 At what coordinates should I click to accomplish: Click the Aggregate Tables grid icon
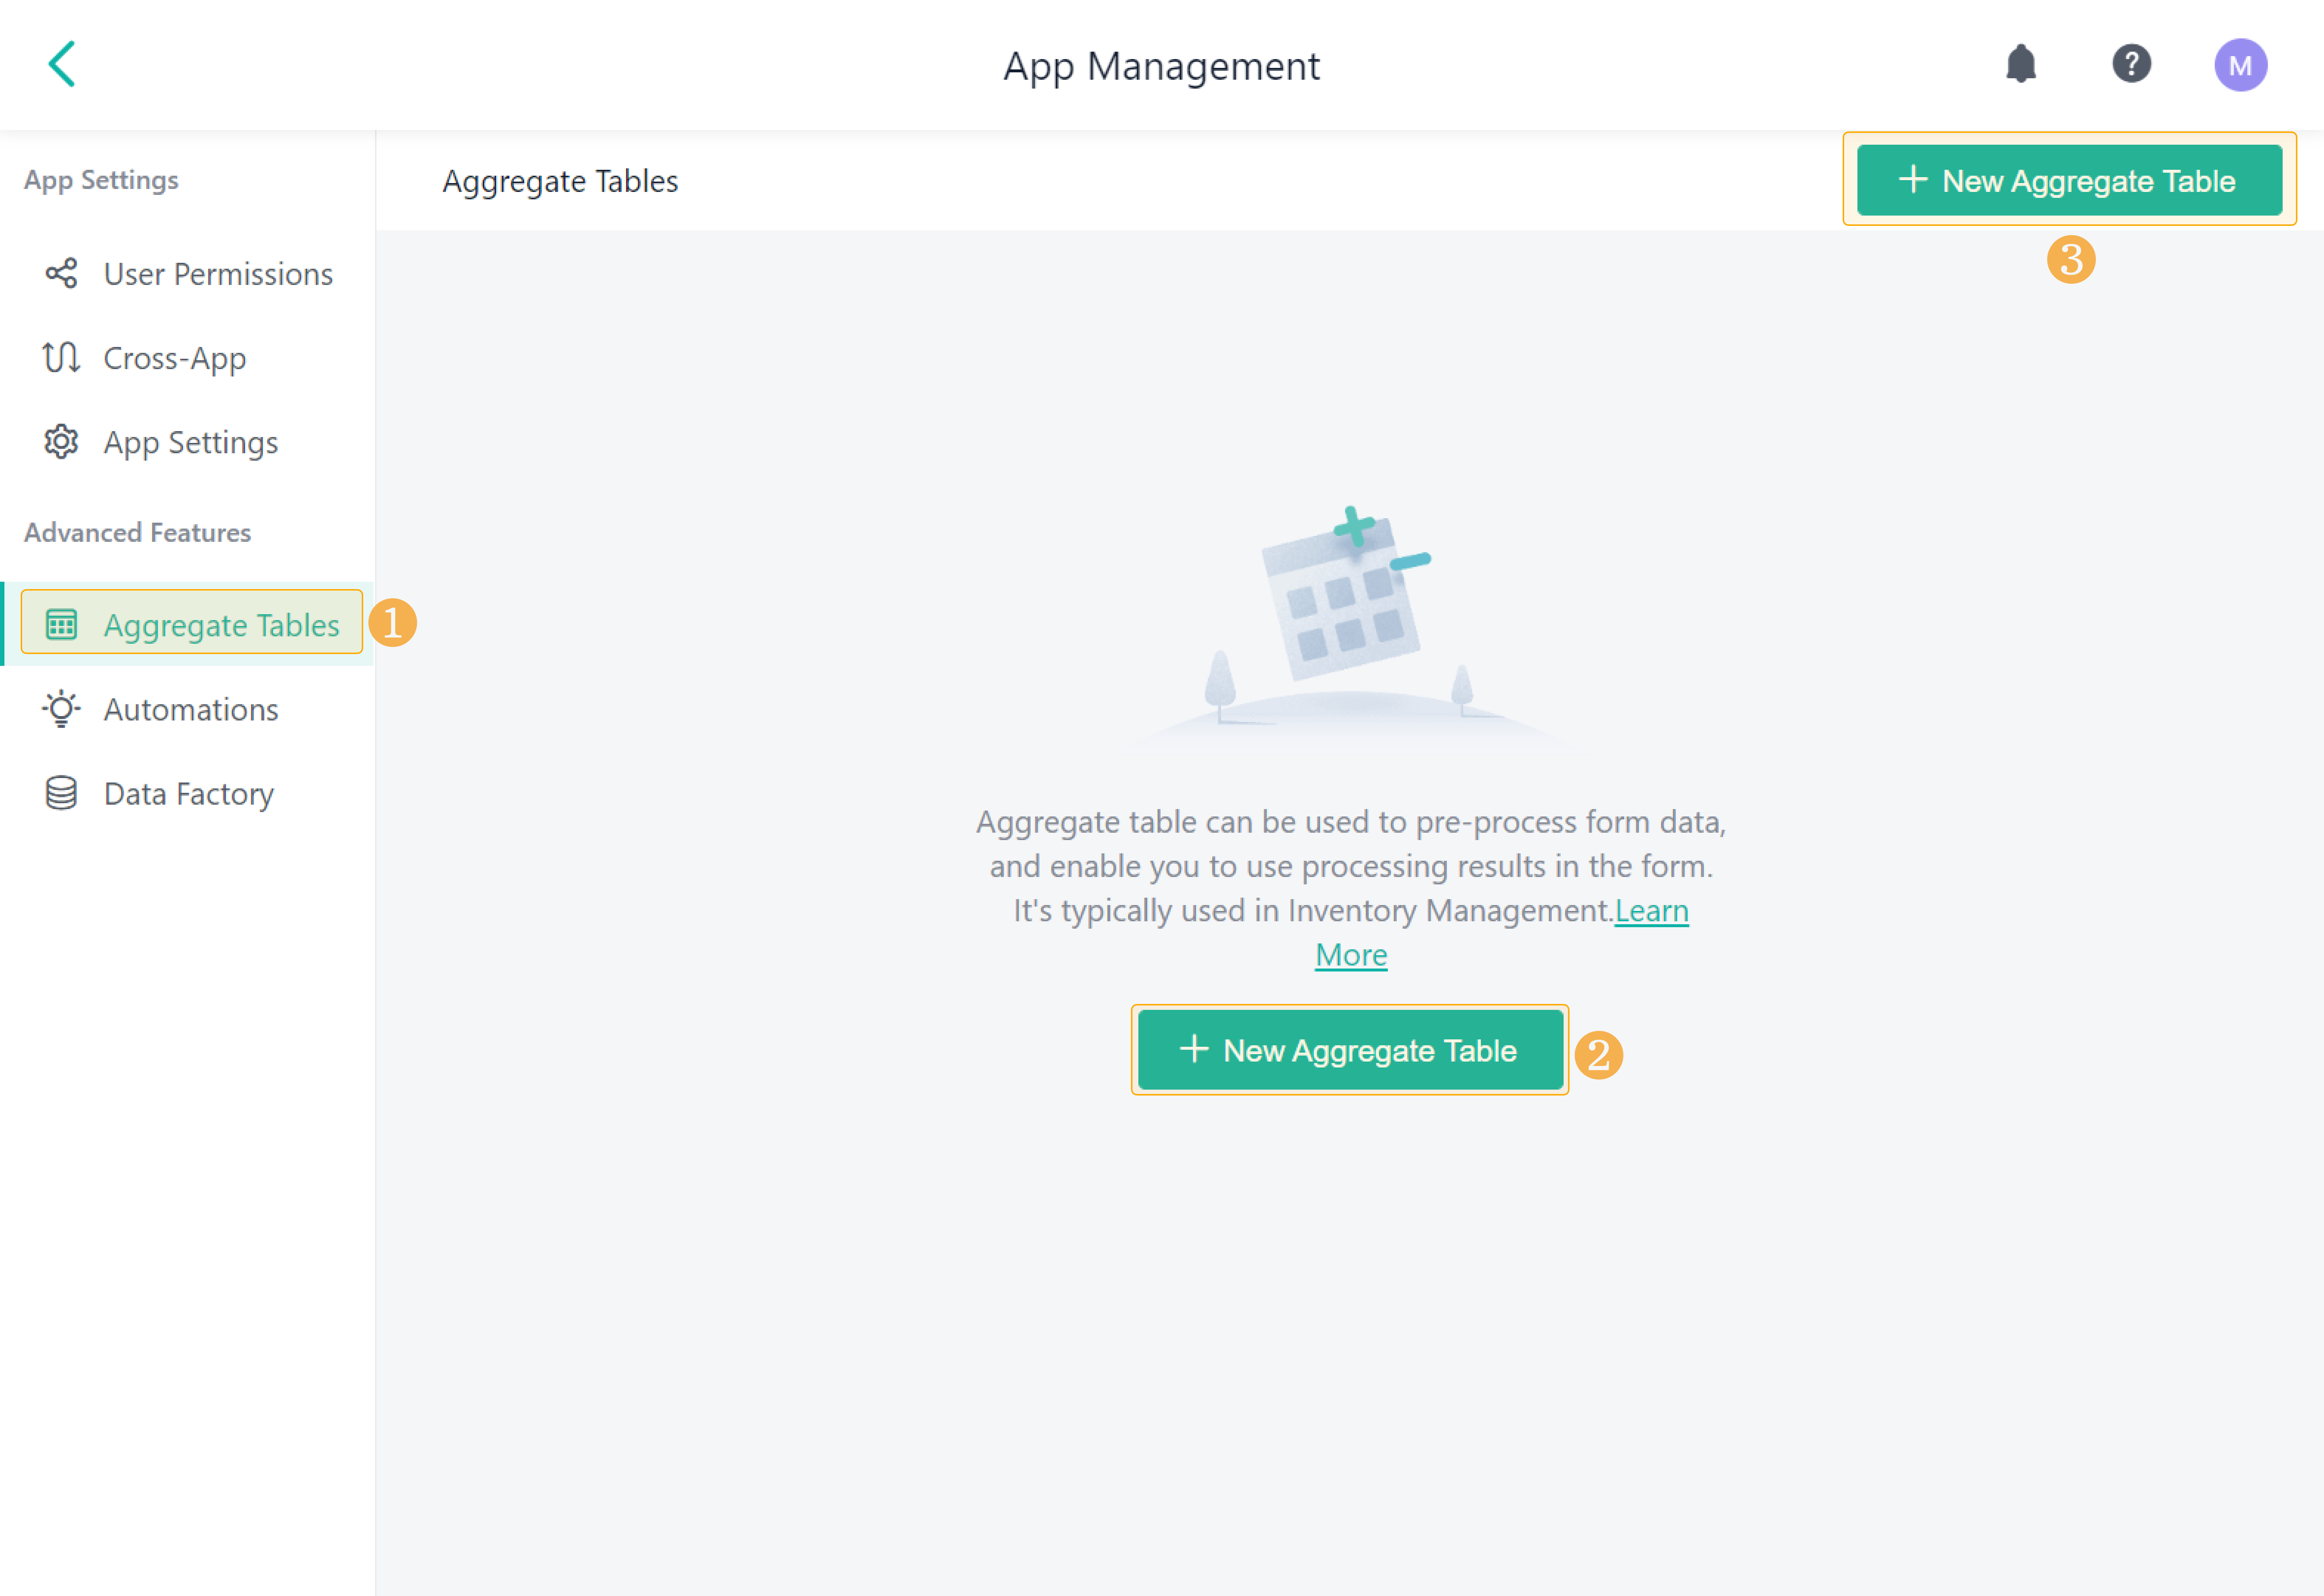pyautogui.click(x=61, y=625)
